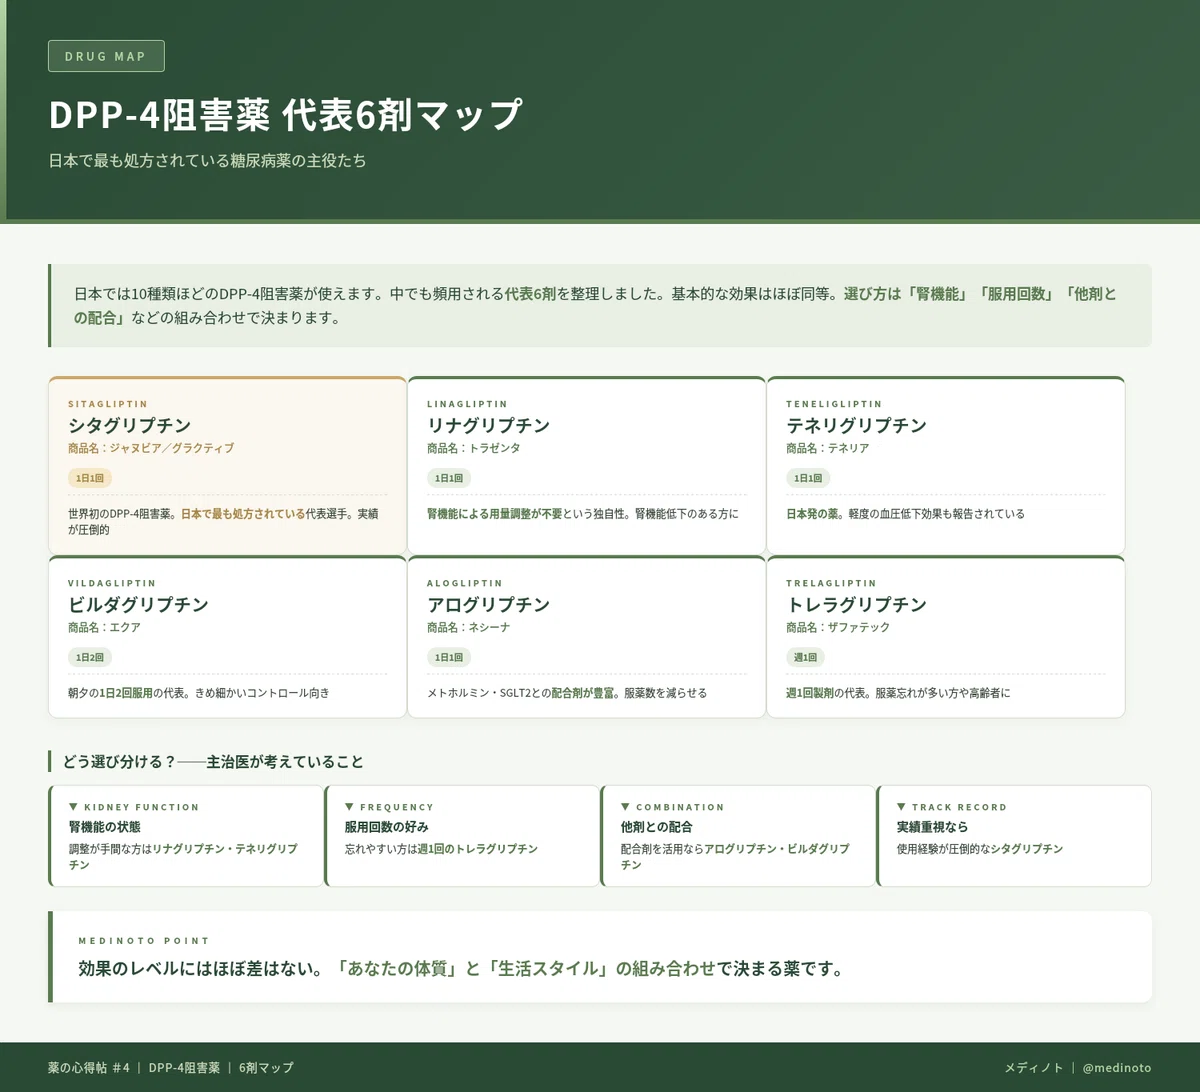Click the DRUG MAP badge
The width and height of the screenshot is (1200, 1092).
coord(106,56)
